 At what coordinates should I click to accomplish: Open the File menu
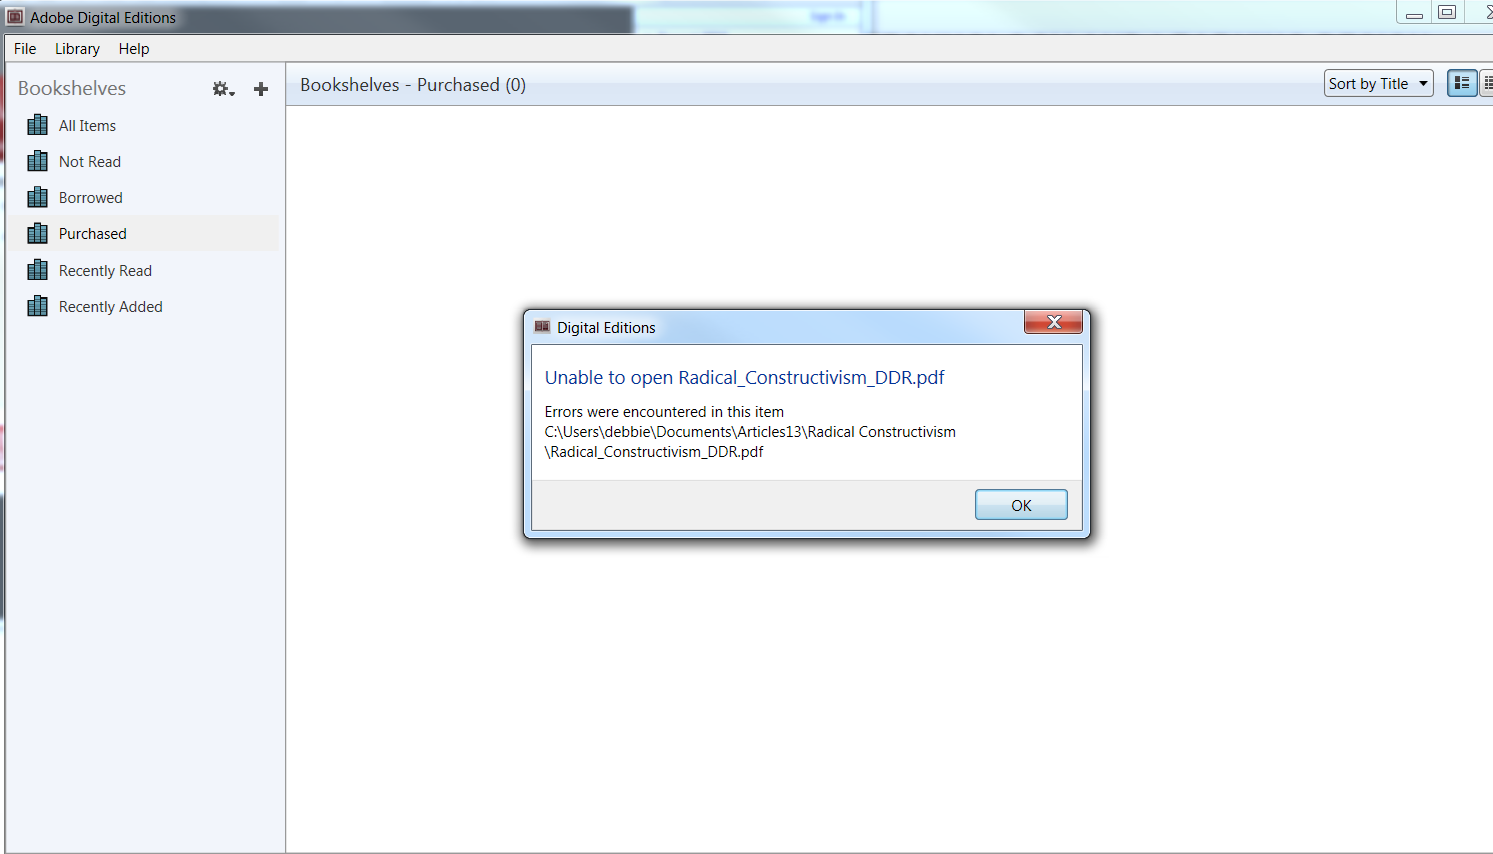tap(25, 48)
